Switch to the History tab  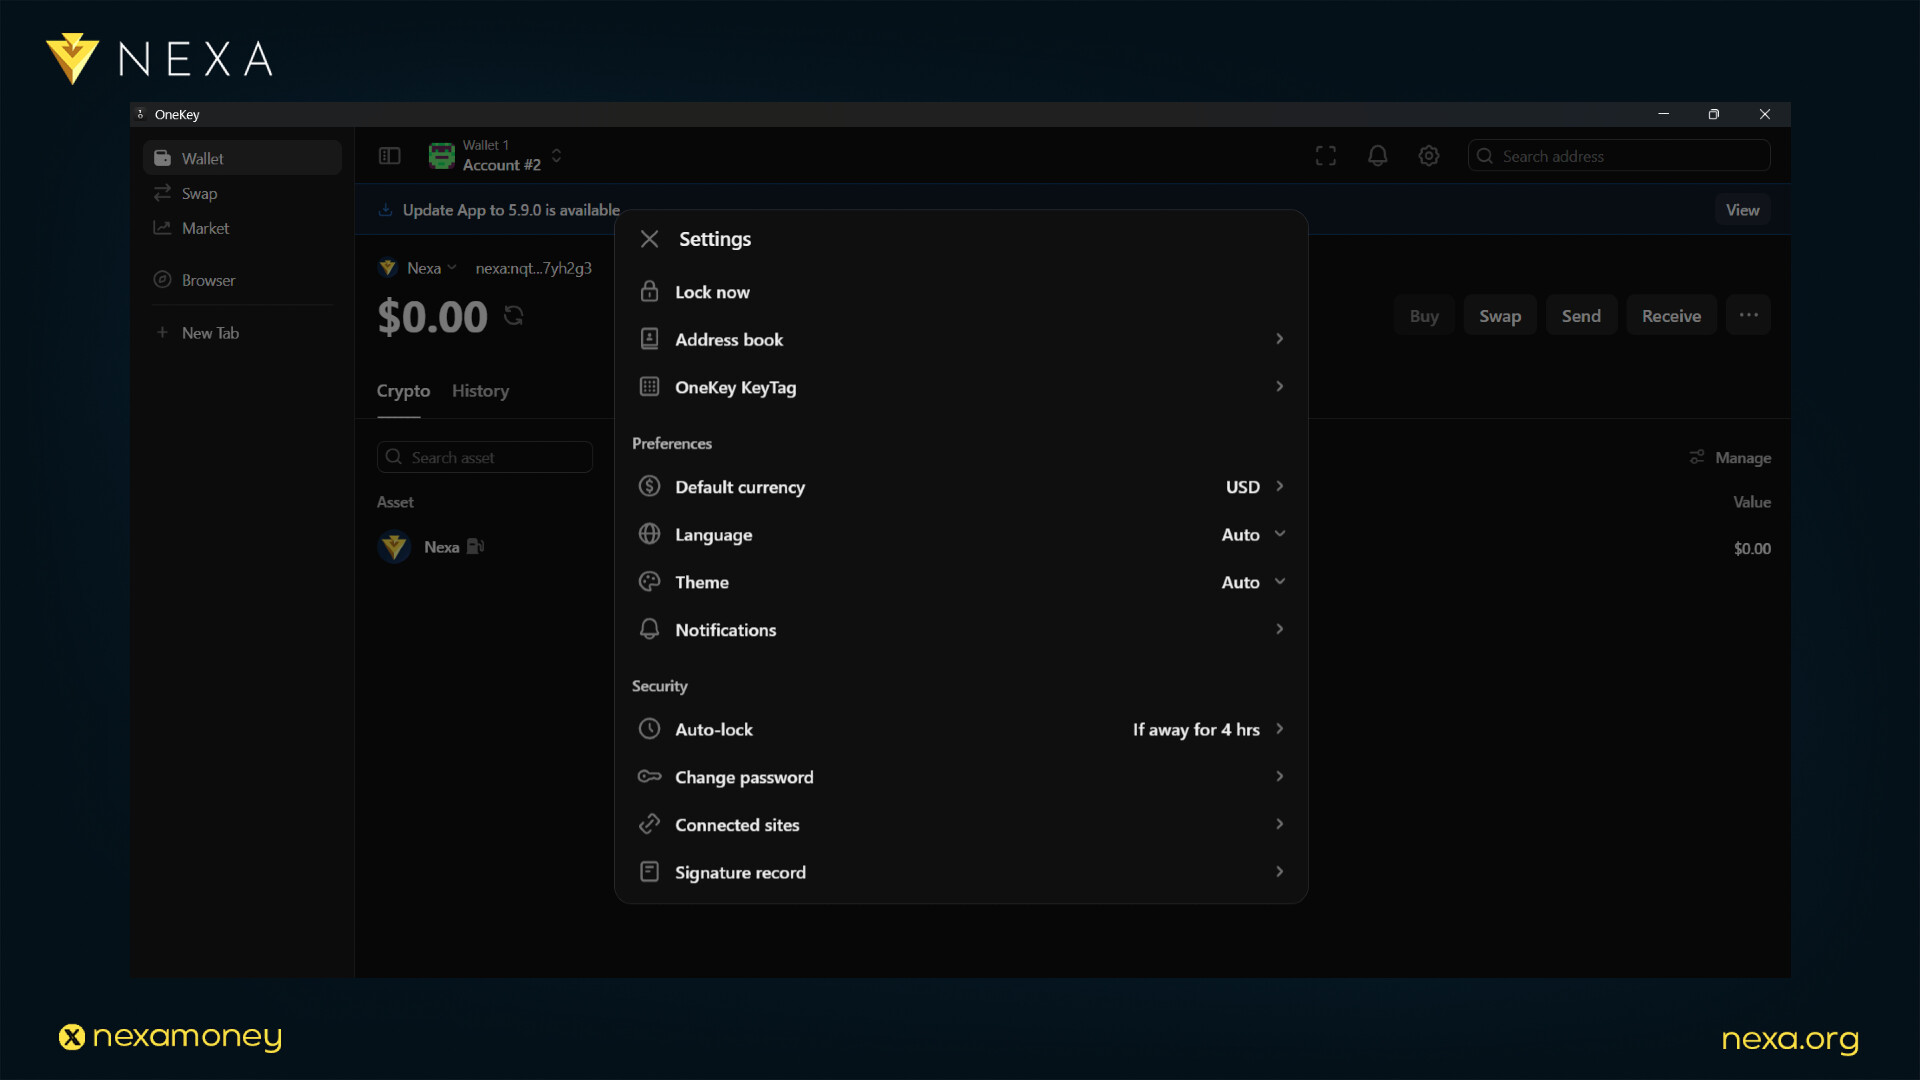[x=480, y=391]
